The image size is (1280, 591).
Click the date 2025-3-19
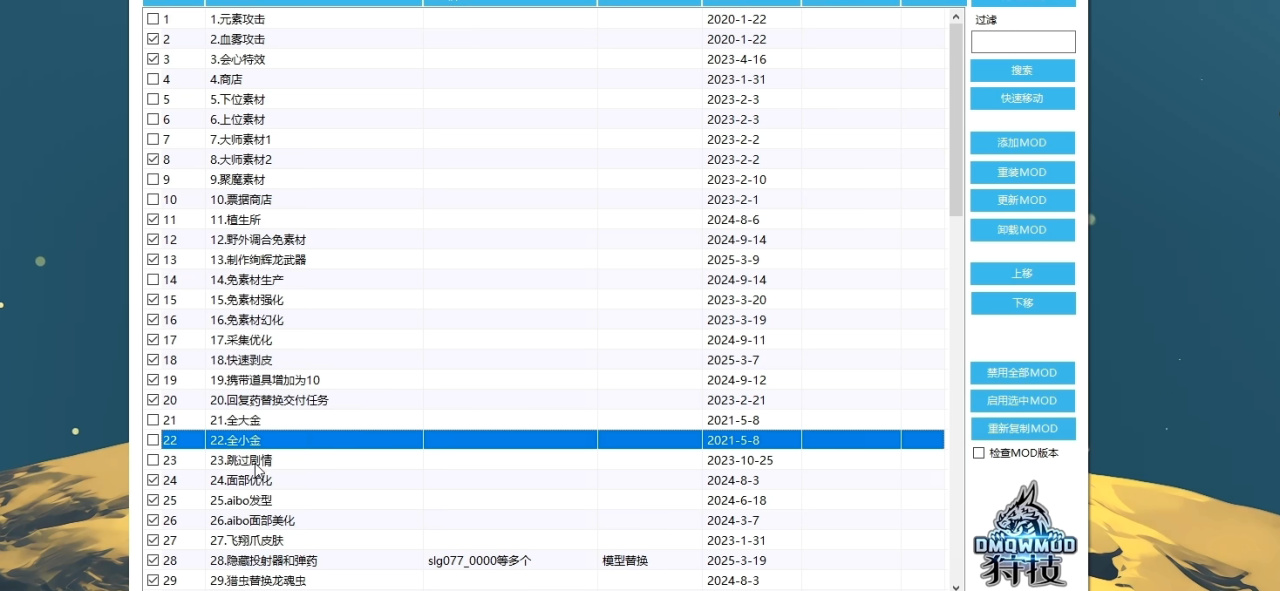click(x=736, y=560)
